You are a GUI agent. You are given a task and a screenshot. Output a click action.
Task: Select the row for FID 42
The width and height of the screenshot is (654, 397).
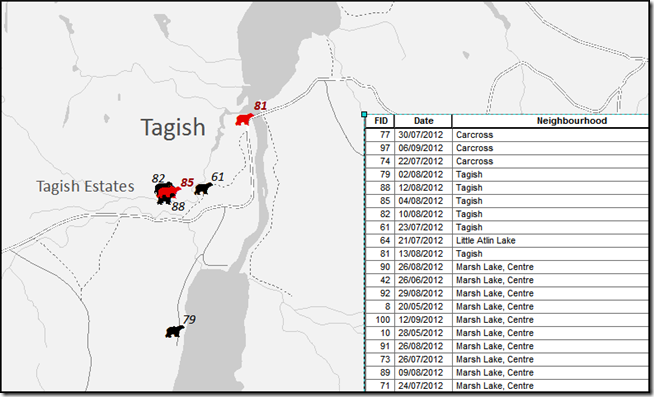tap(507, 280)
